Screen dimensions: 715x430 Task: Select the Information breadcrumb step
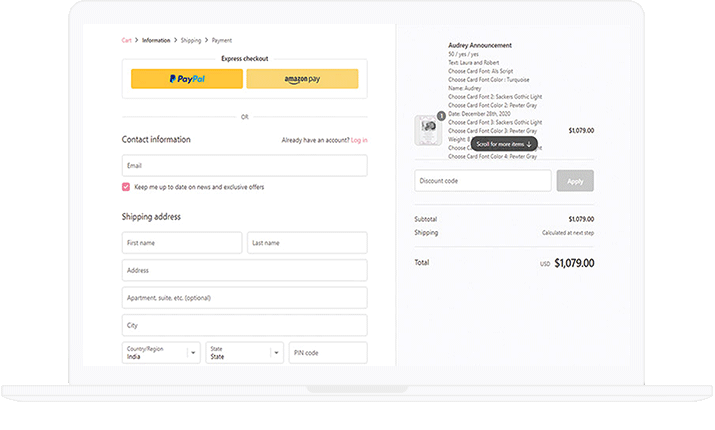[x=156, y=41]
